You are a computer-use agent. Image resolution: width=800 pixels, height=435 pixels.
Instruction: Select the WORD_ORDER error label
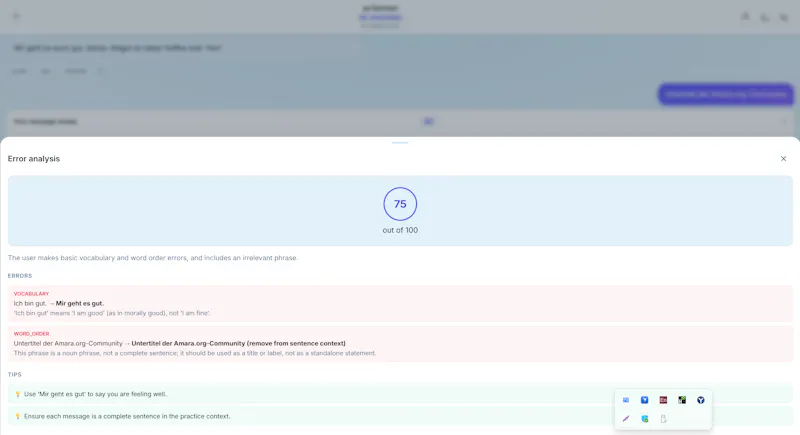(x=31, y=334)
